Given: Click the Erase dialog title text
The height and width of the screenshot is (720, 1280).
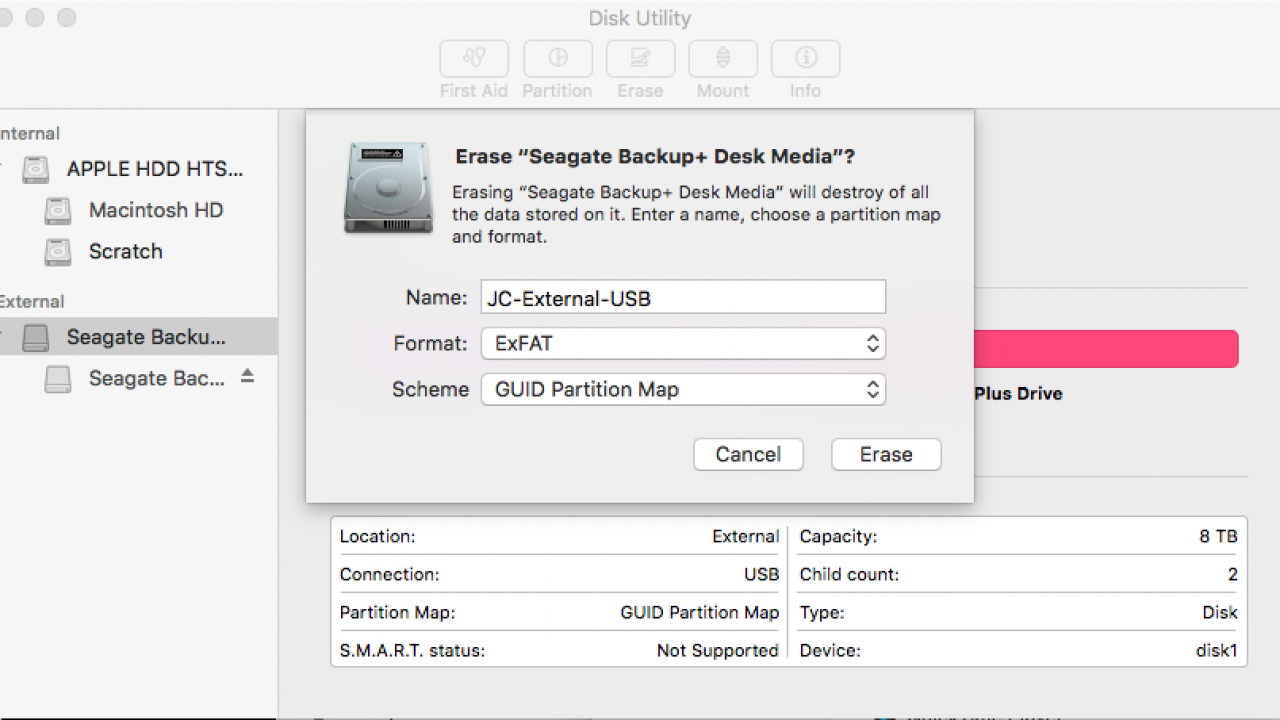Looking at the screenshot, I should (x=655, y=156).
